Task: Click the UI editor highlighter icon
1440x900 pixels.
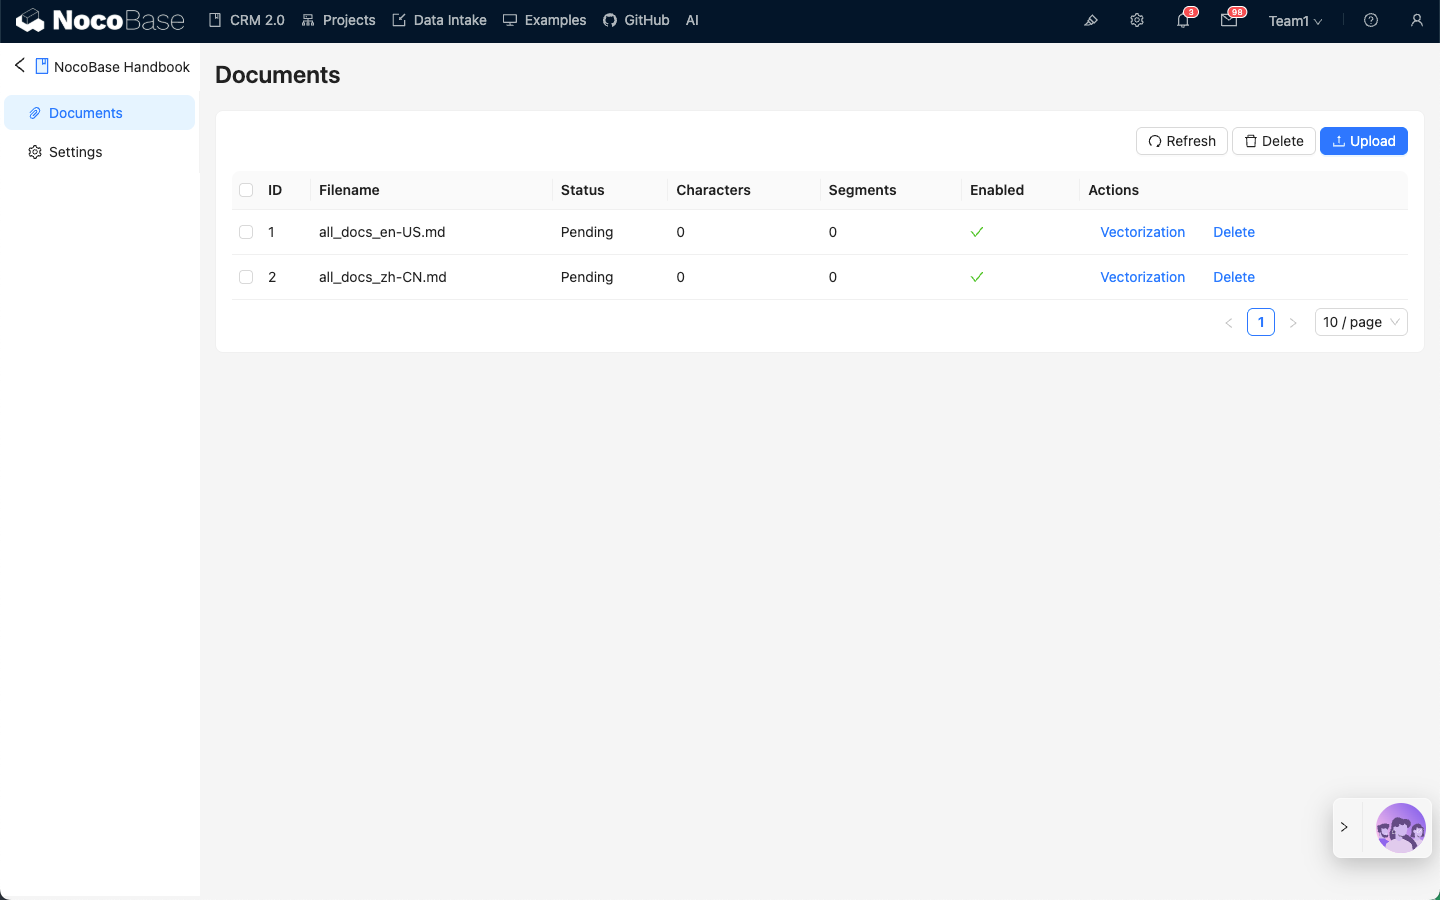Action: pos(1091,20)
